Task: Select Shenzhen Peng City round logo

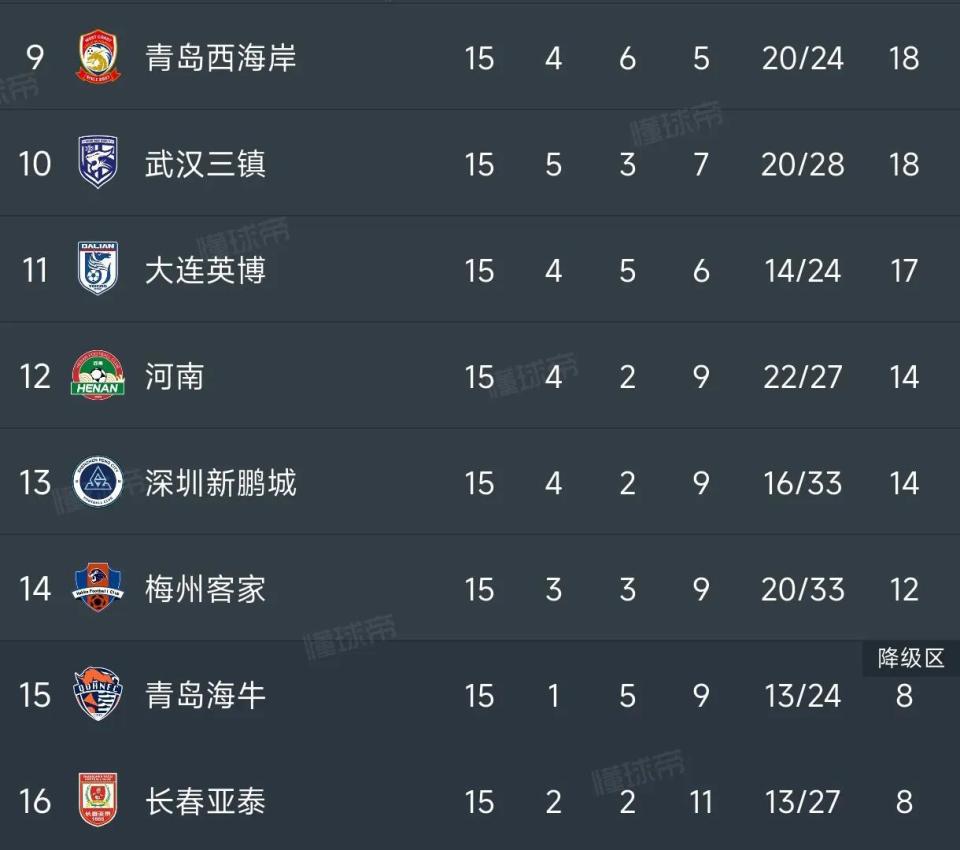Action: (x=98, y=481)
